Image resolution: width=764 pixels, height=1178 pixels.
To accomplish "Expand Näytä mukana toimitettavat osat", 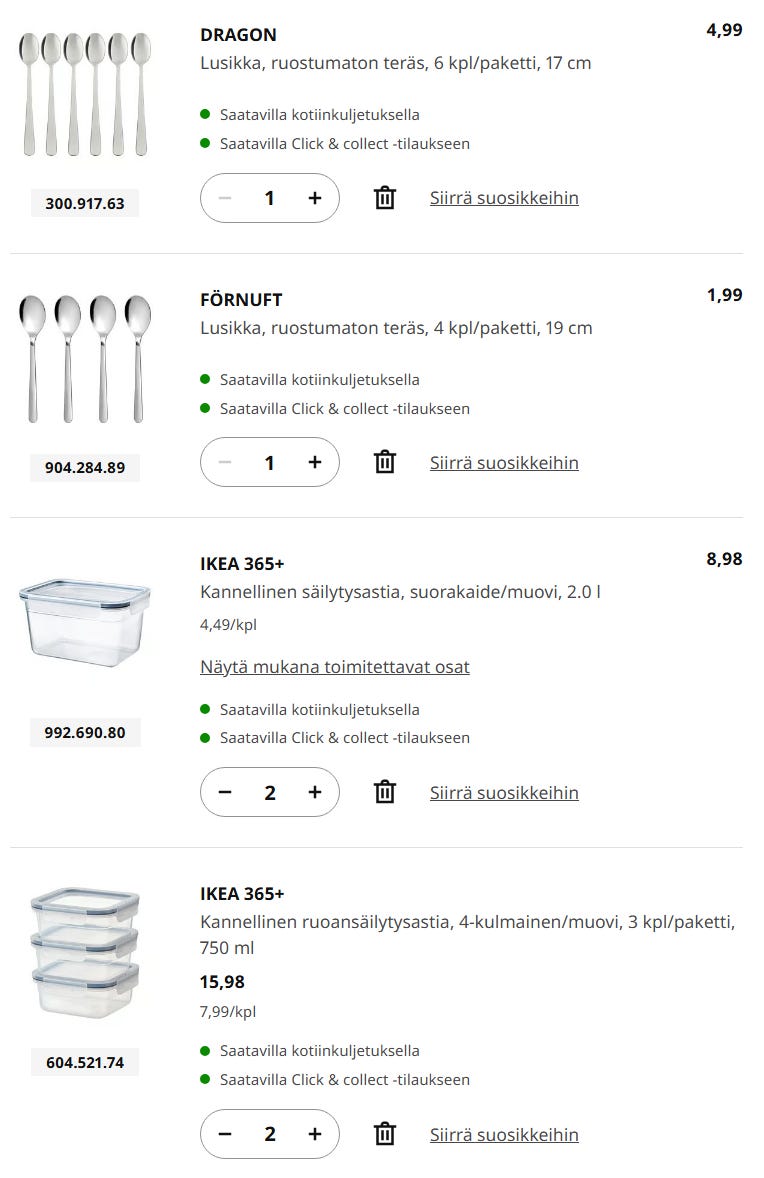I will [x=334, y=667].
